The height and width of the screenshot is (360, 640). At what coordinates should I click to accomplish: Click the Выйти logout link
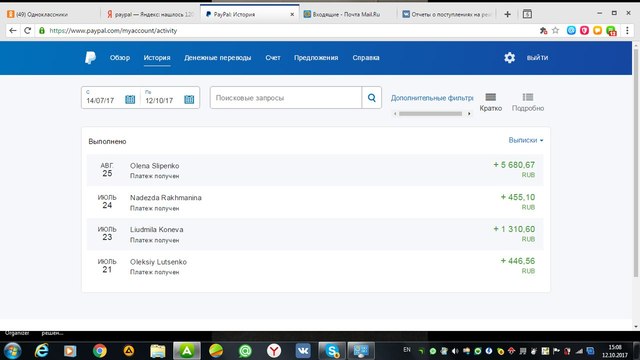[x=537, y=58]
